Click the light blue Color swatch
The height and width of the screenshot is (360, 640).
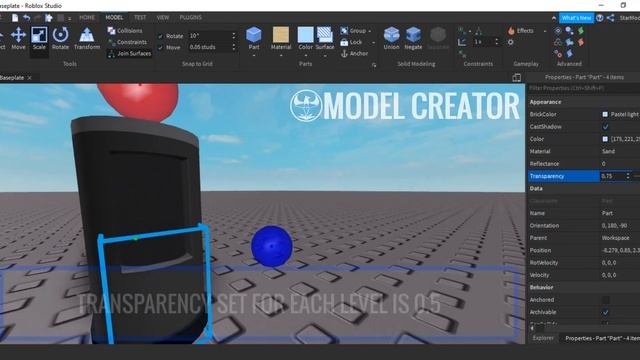(305, 35)
